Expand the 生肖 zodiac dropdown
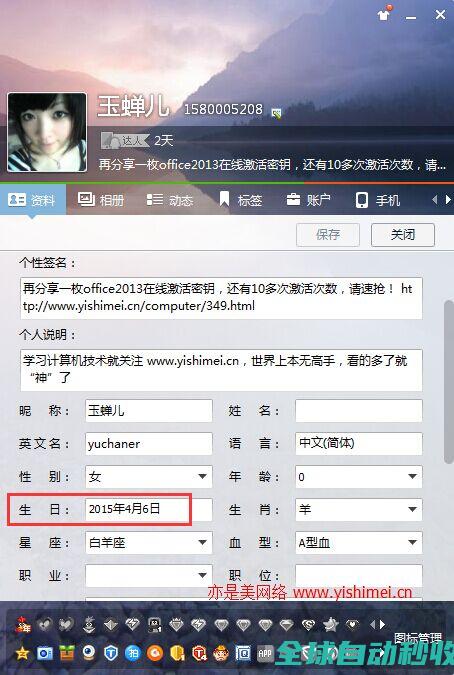This screenshot has width=454, height=675. coord(359,509)
